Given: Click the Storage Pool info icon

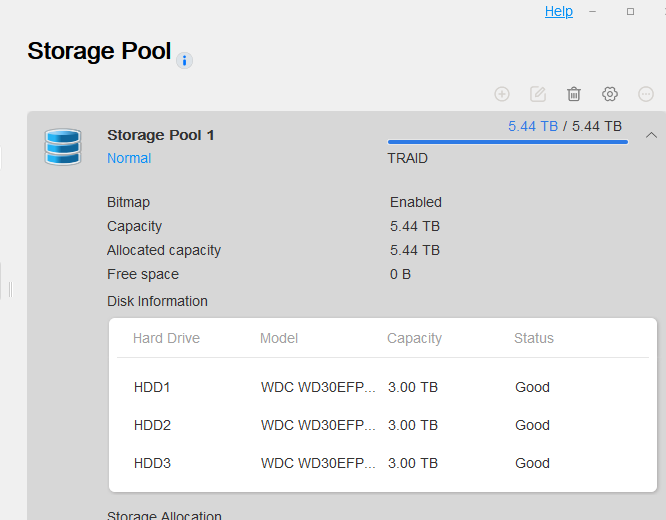Looking at the screenshot, I should tap(184, 61).
